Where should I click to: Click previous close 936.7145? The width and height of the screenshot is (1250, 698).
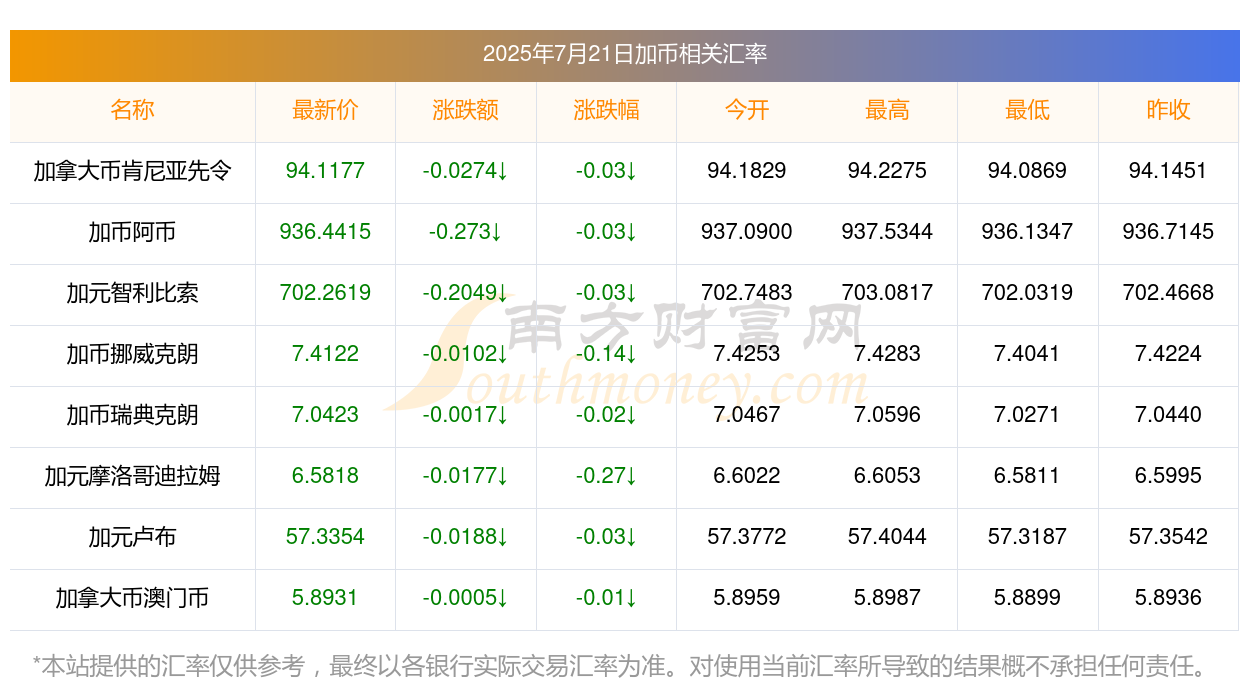coord(1168,232)
